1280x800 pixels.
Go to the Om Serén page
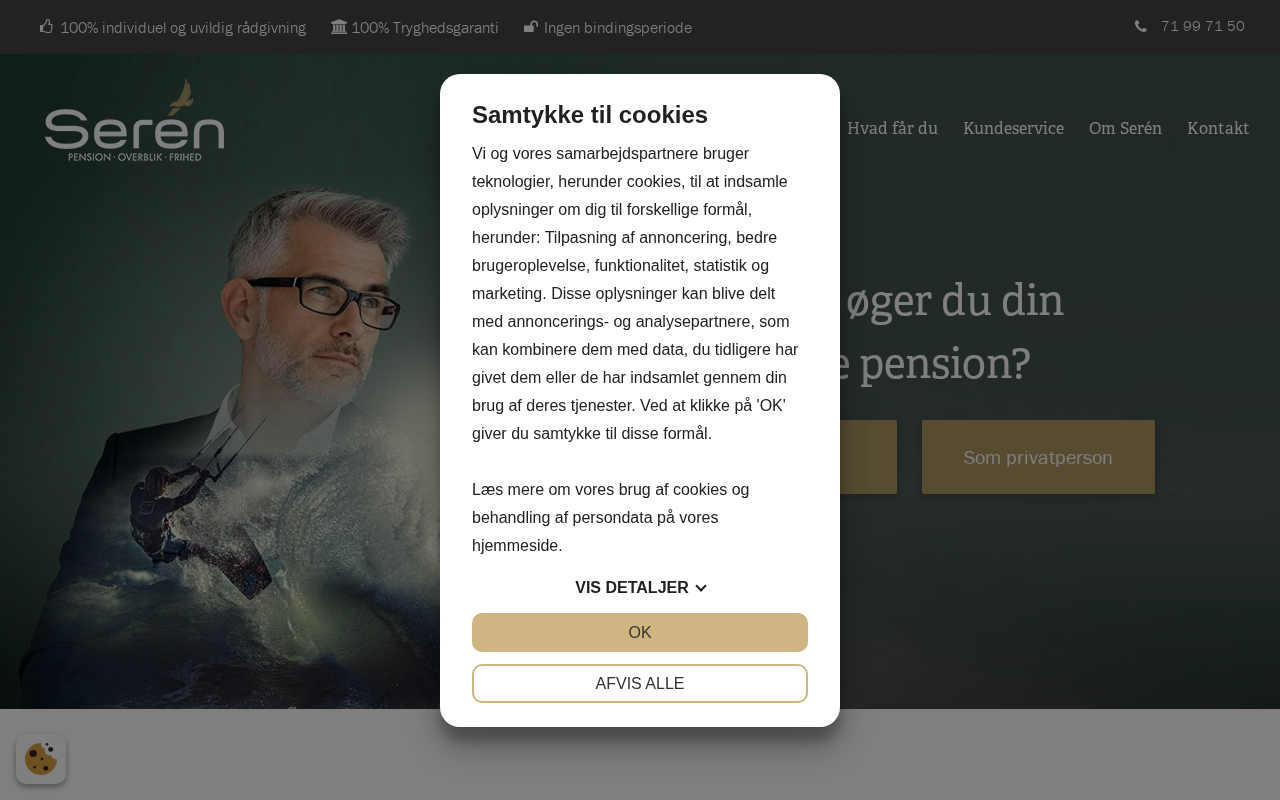1125,128
